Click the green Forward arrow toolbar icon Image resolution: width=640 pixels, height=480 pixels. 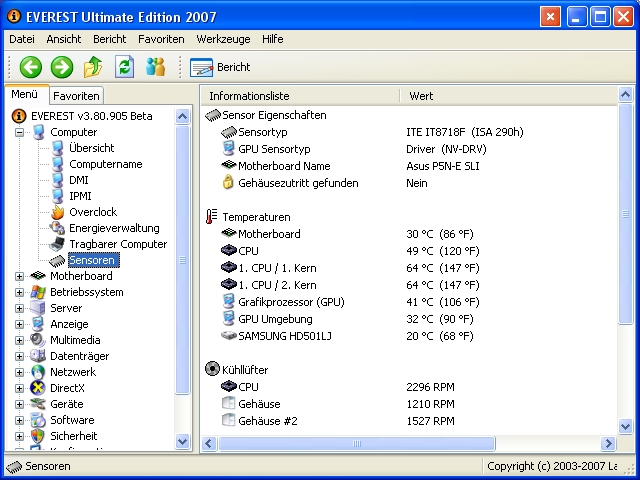pyautogui.click(x=62, y=67)
